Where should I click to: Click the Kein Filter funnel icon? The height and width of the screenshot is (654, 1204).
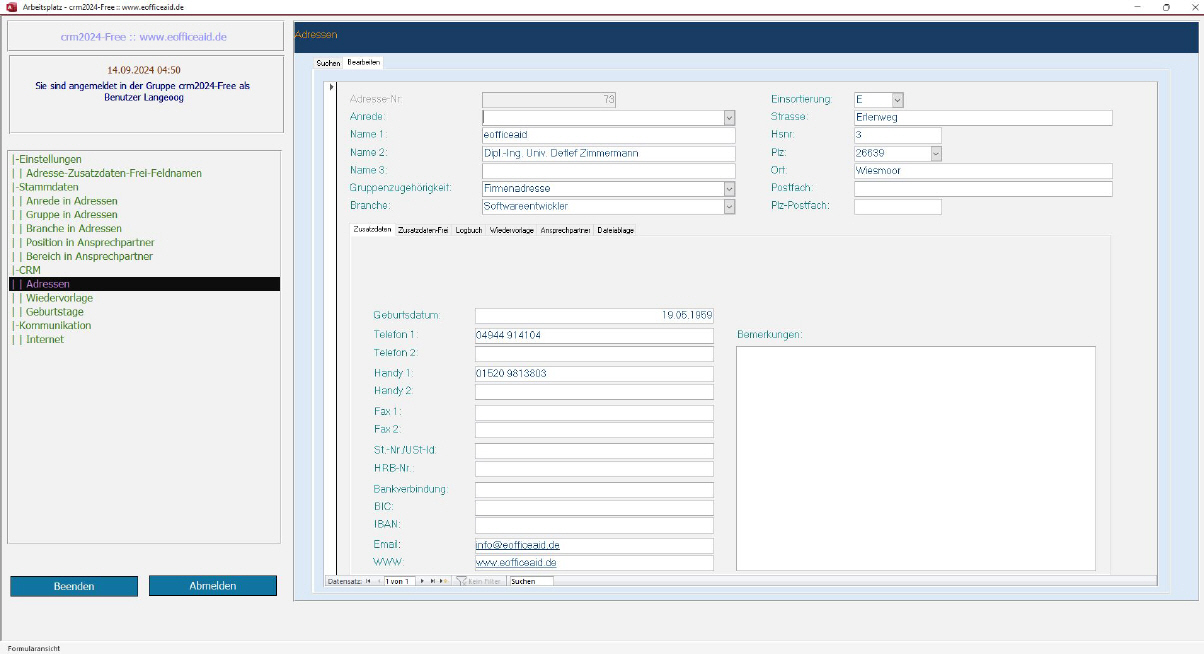point(462,581)
